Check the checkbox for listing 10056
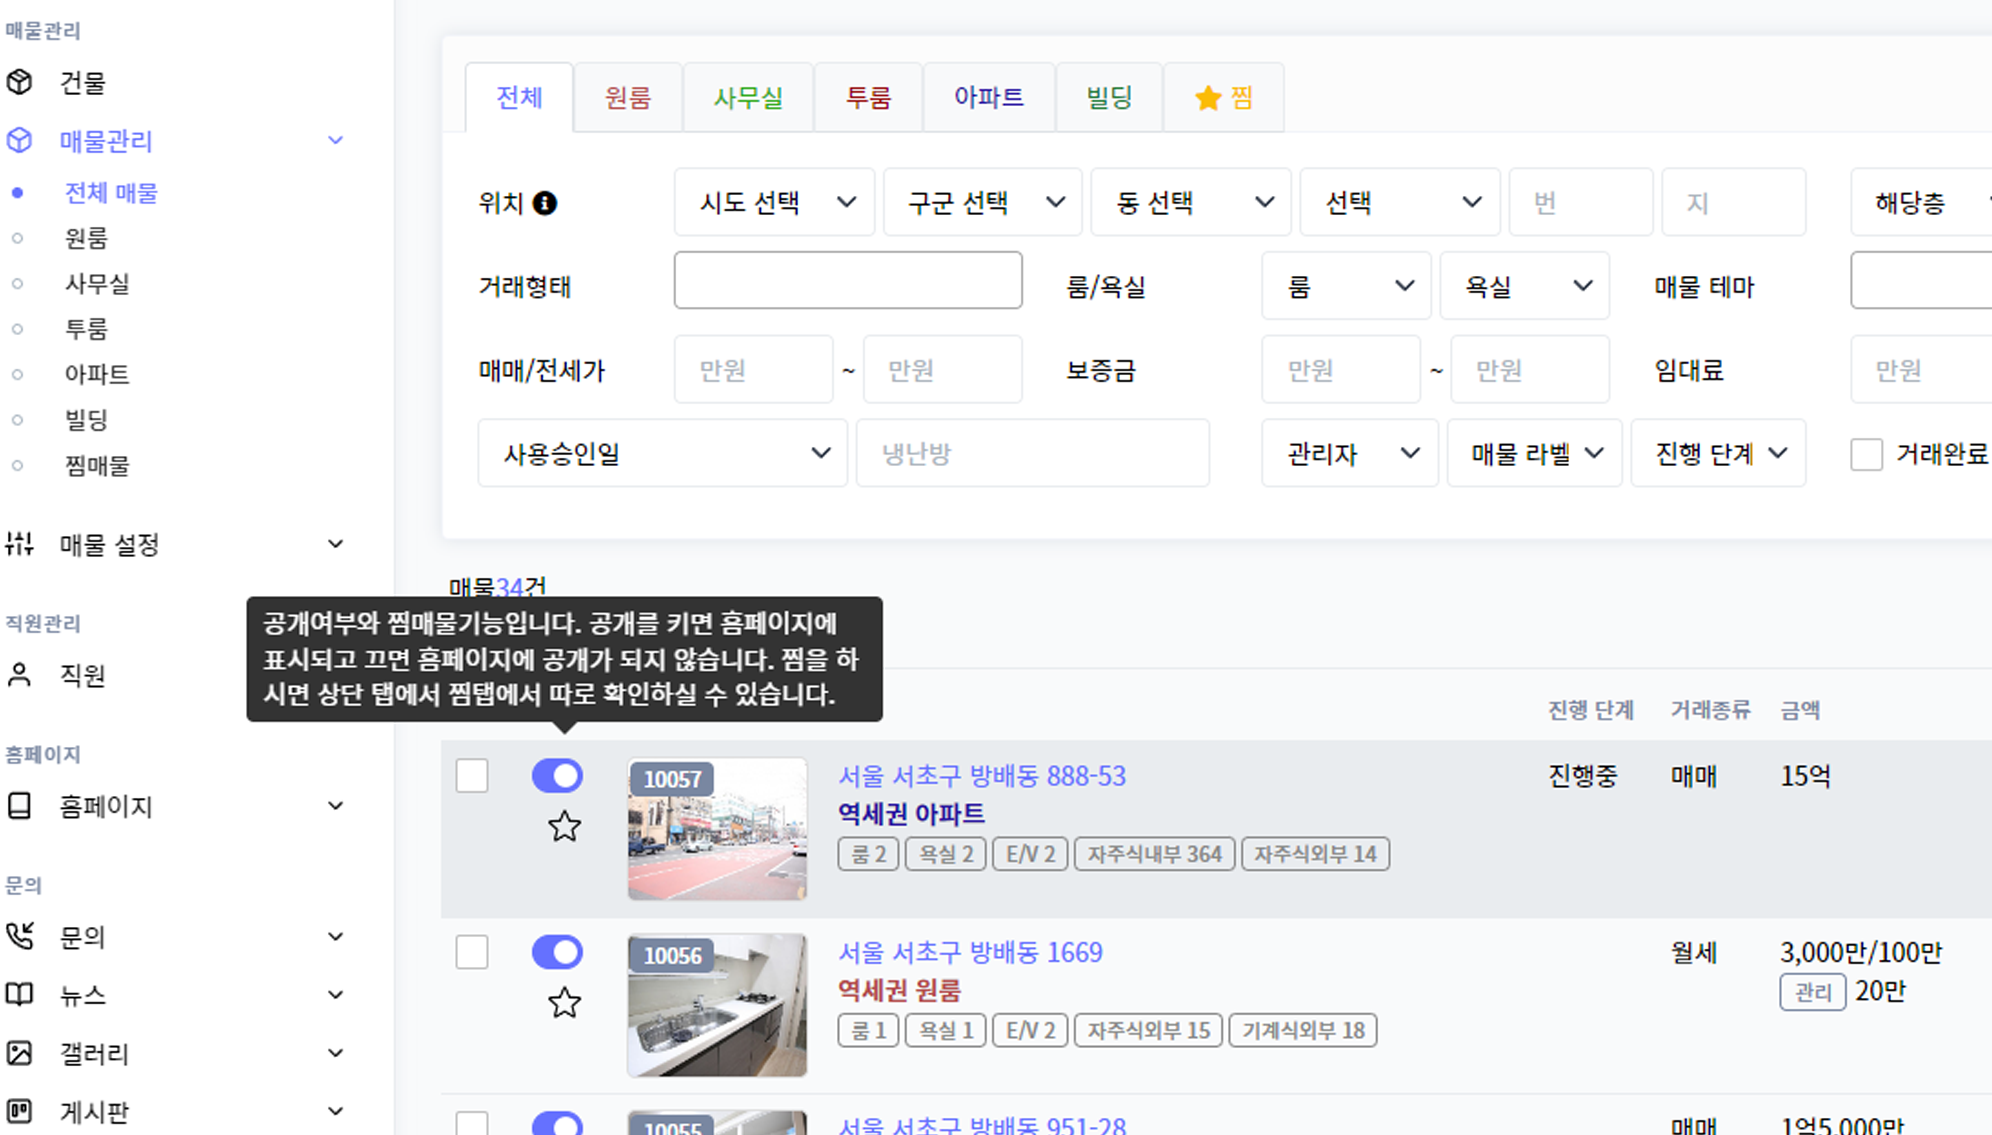Image resolution: width=1992 pixels, height=1135 pixels. (x=472, y=952)
